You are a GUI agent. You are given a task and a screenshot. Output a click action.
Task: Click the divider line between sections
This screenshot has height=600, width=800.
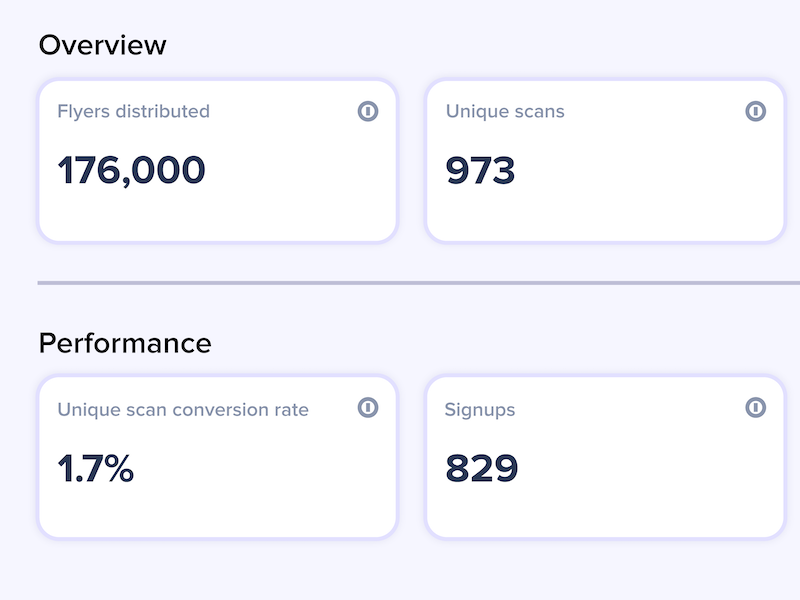[418, 283]
